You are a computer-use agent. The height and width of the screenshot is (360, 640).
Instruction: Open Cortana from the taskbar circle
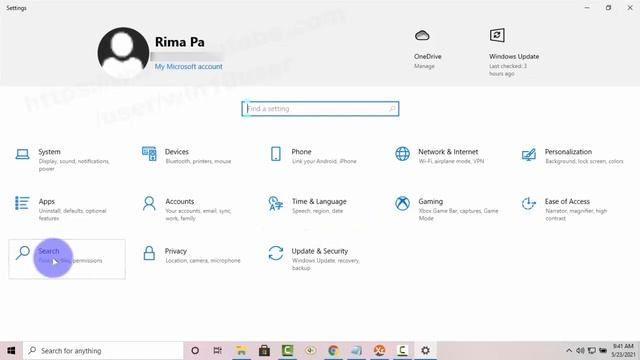point(195,351)
